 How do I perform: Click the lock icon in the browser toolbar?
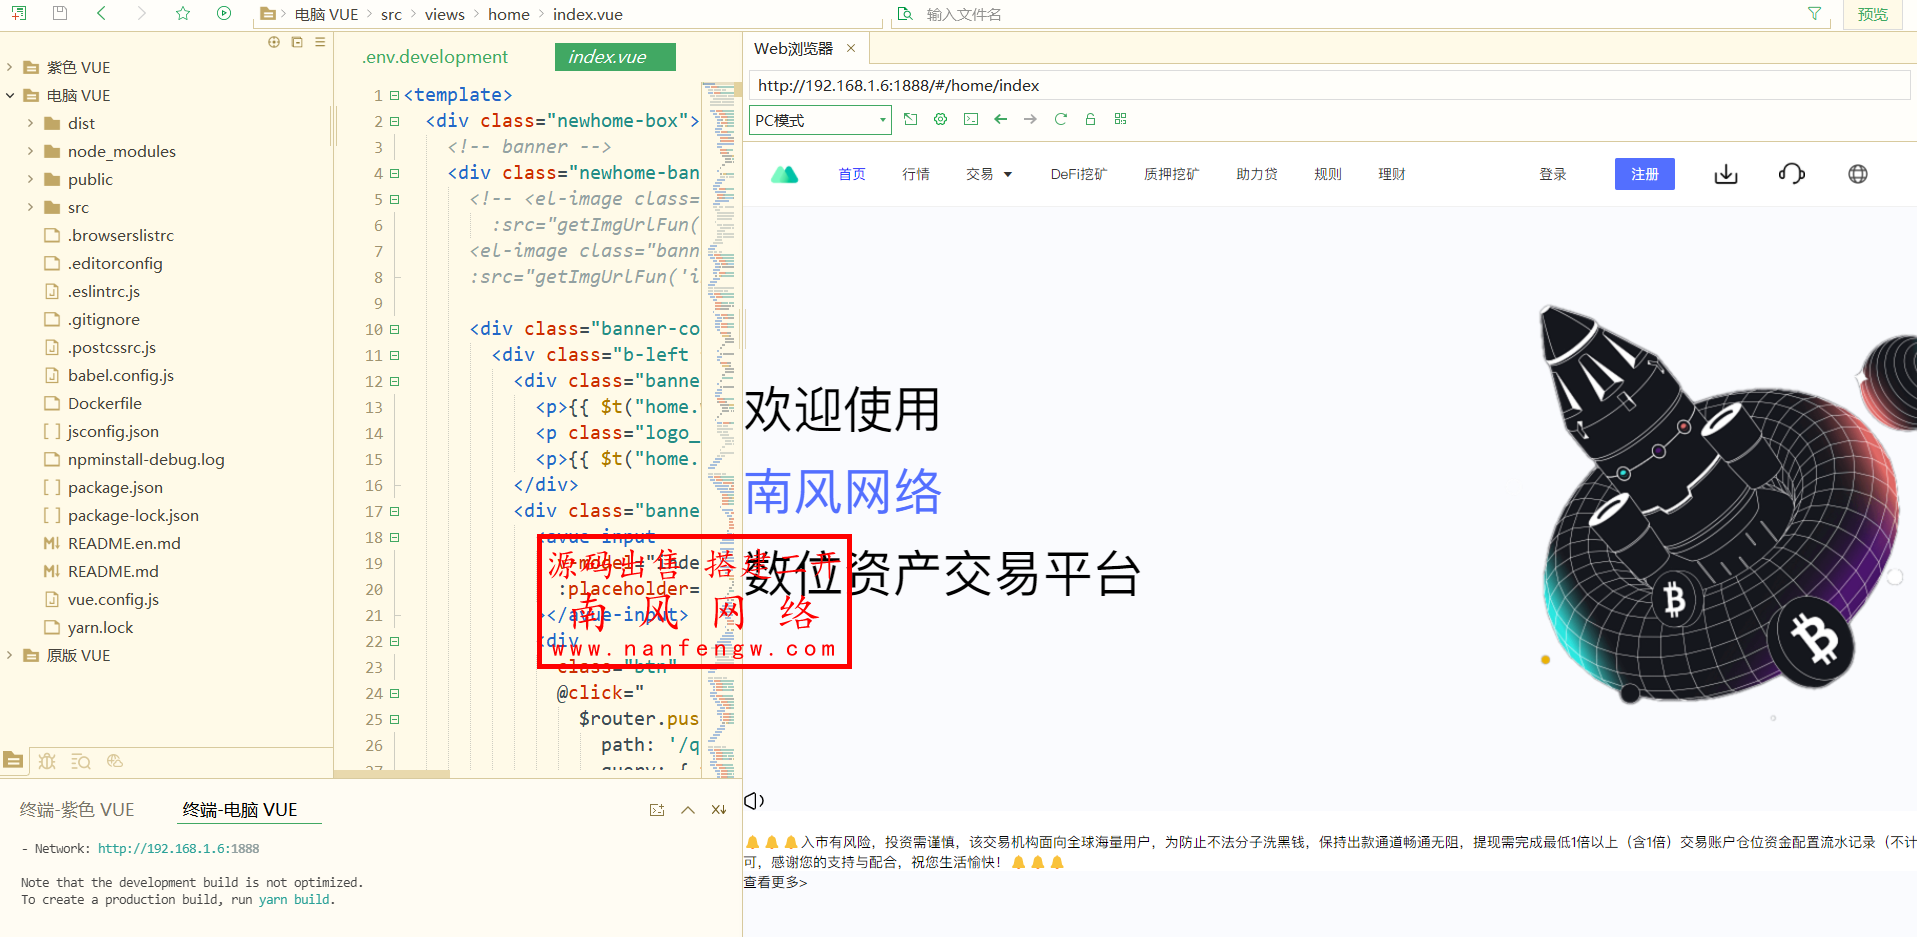[1090, 119]
